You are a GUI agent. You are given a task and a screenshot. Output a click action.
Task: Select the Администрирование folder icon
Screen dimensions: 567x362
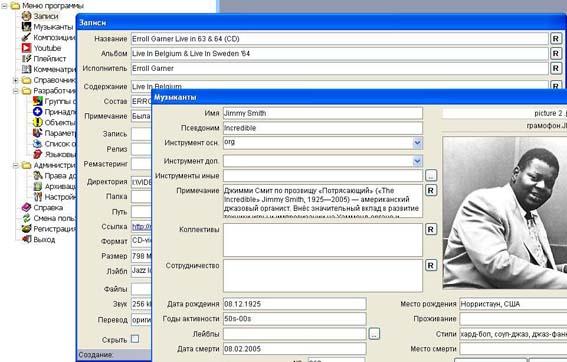[26, 165]
